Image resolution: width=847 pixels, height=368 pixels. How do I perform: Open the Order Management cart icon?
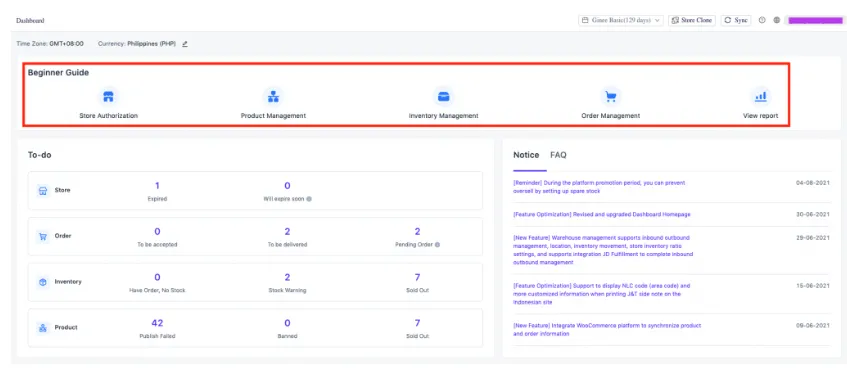pos(610,97)
